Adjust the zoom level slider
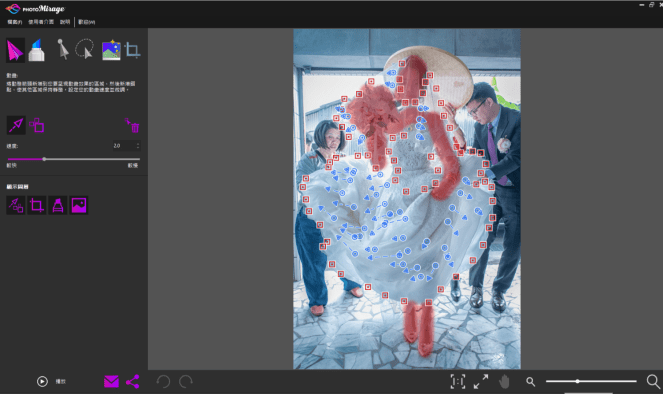Image resolution: width=663 pixels, height=394 pixels. pos(578,381)
